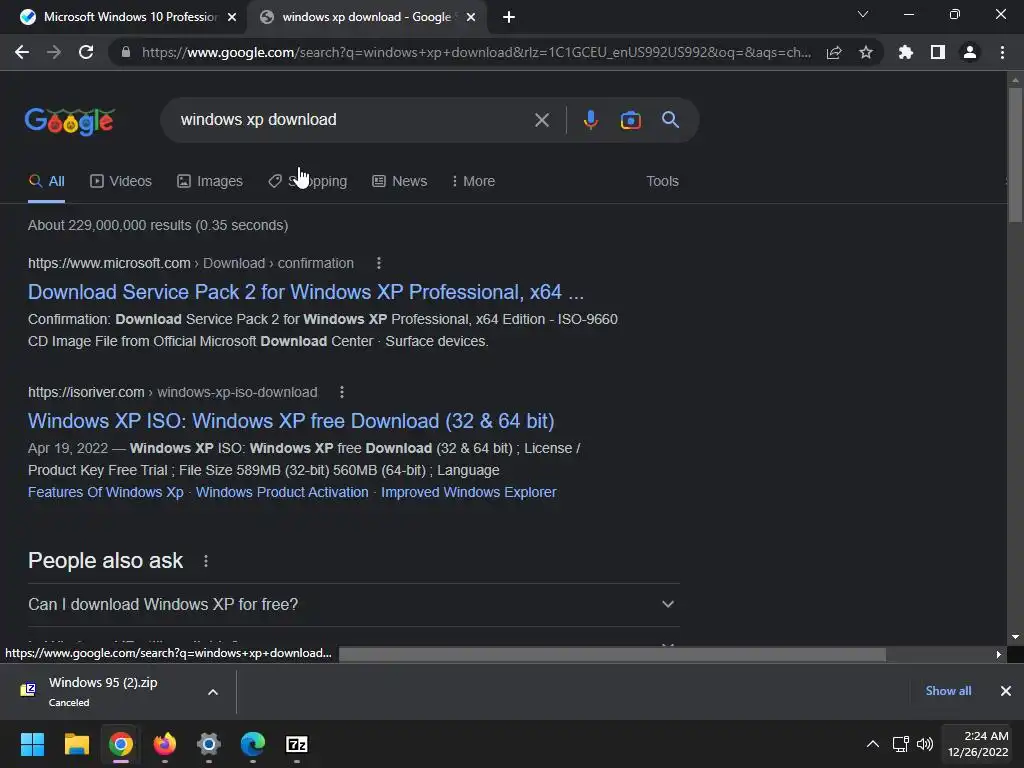The height and width of the screenshot is (768, 1024).
Task: Click the vertical page scrollbar
Action: tap(1015, 157)
